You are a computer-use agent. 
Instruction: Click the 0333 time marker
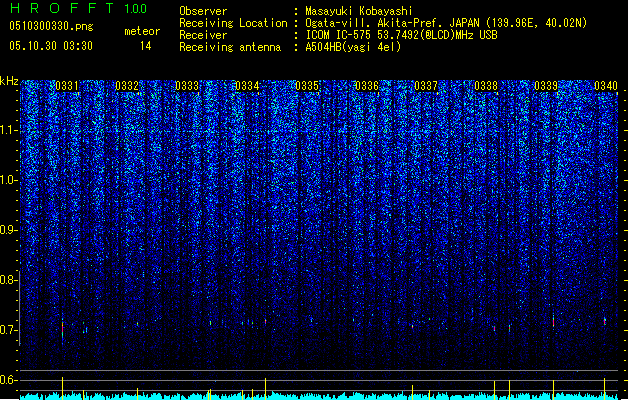187,86
